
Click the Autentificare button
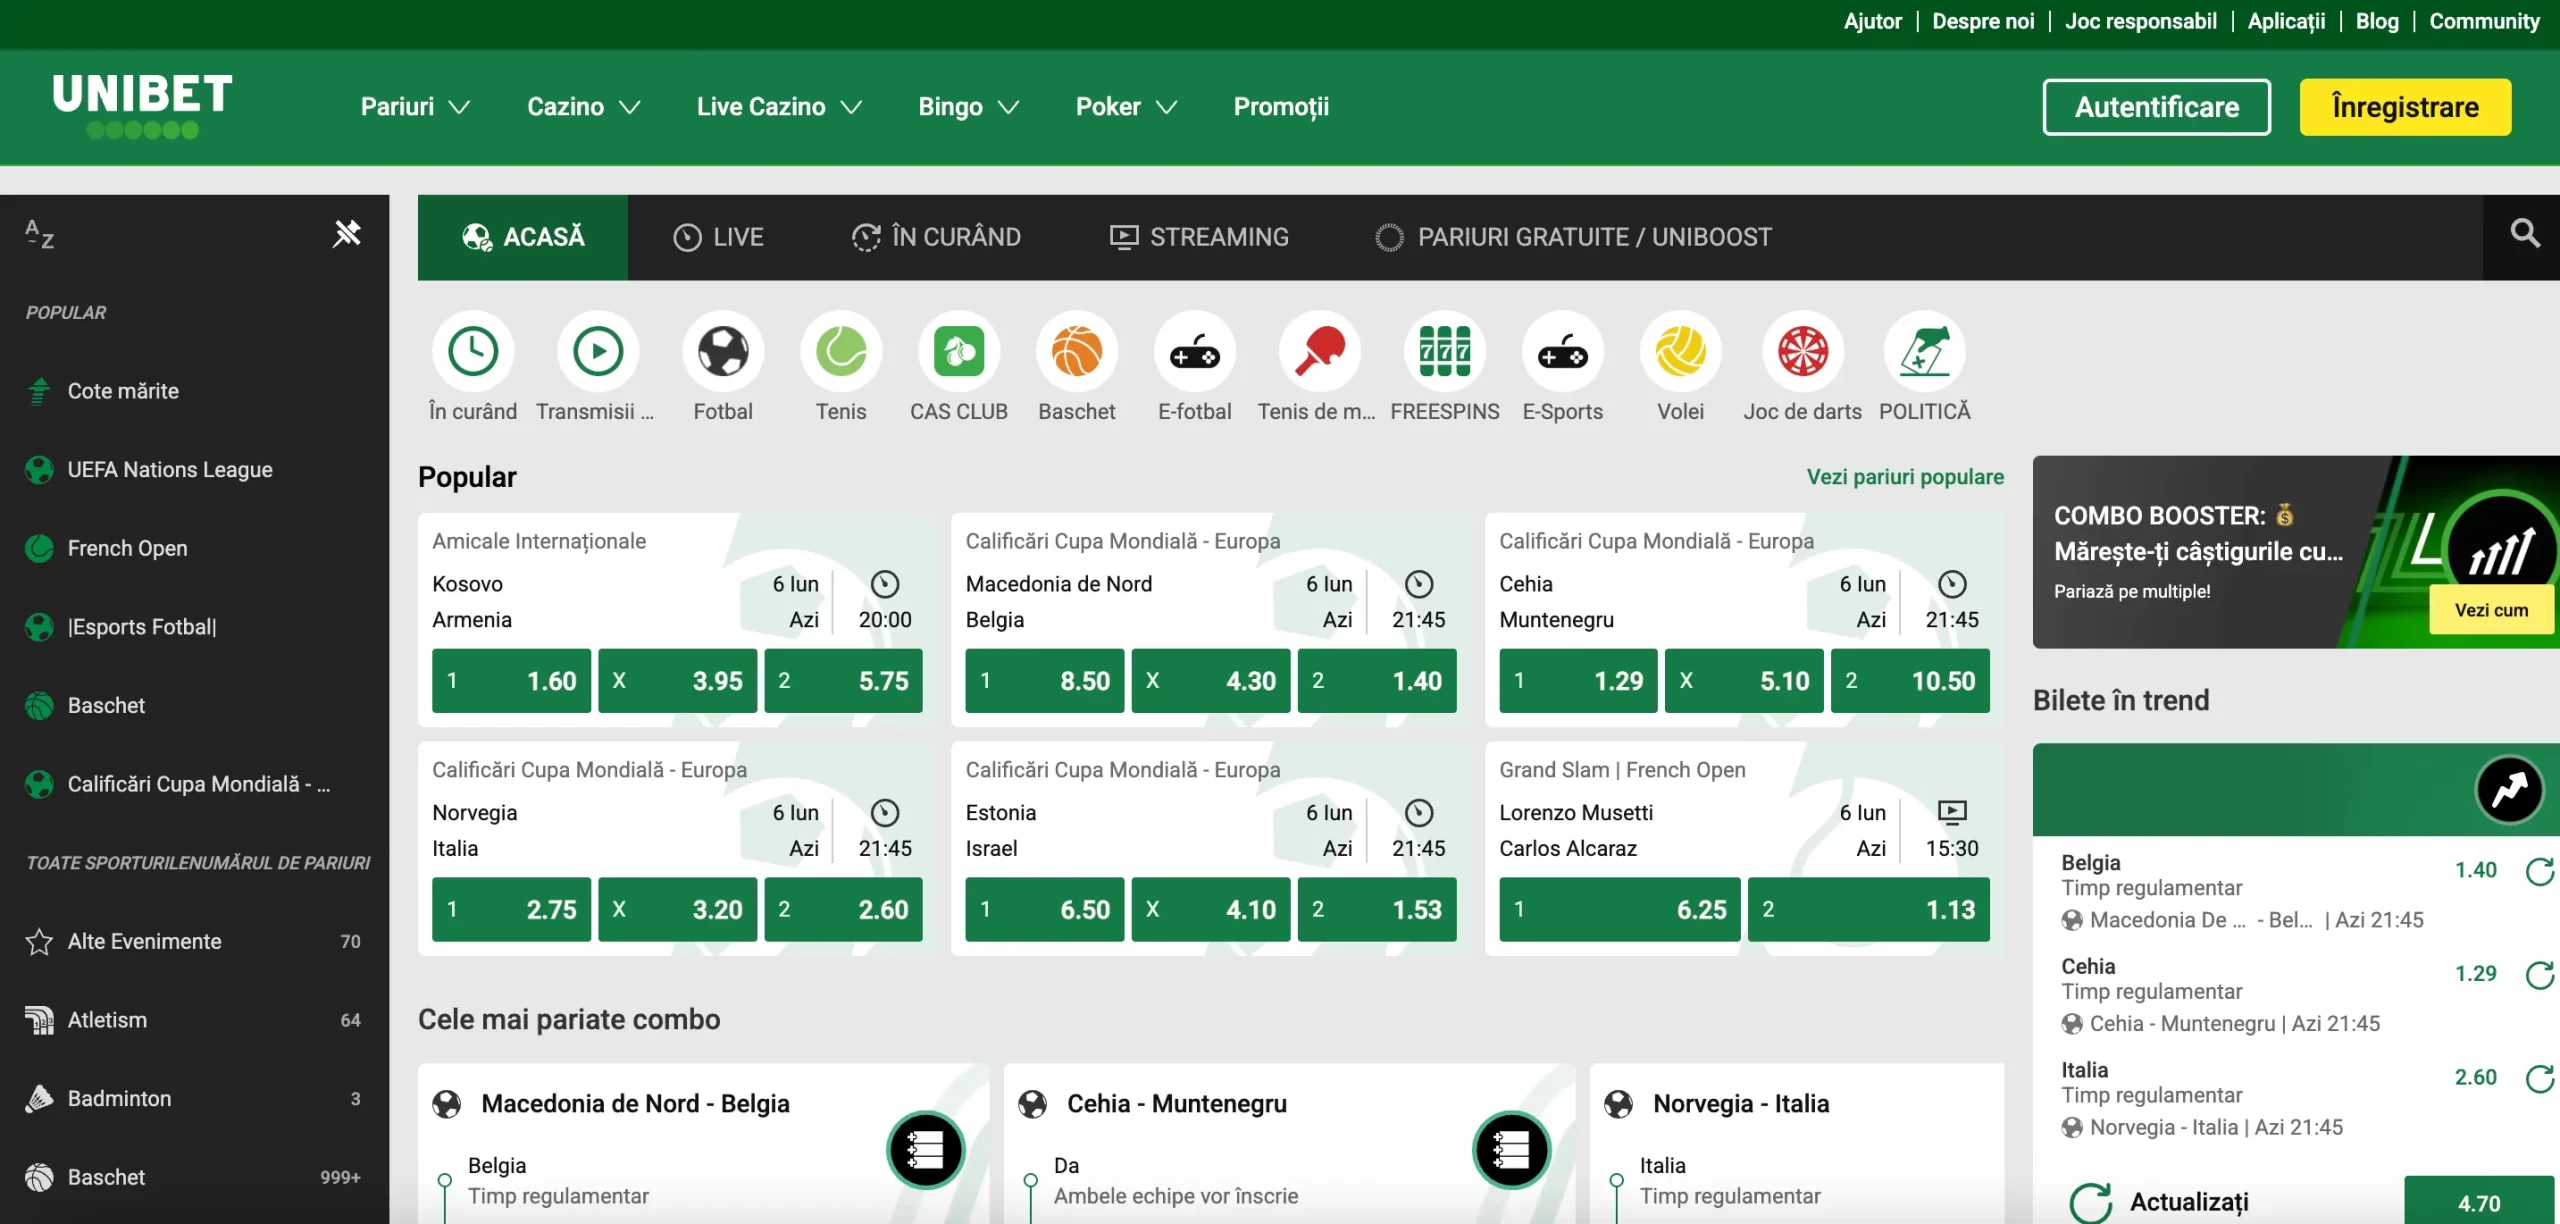(2156, 107)
